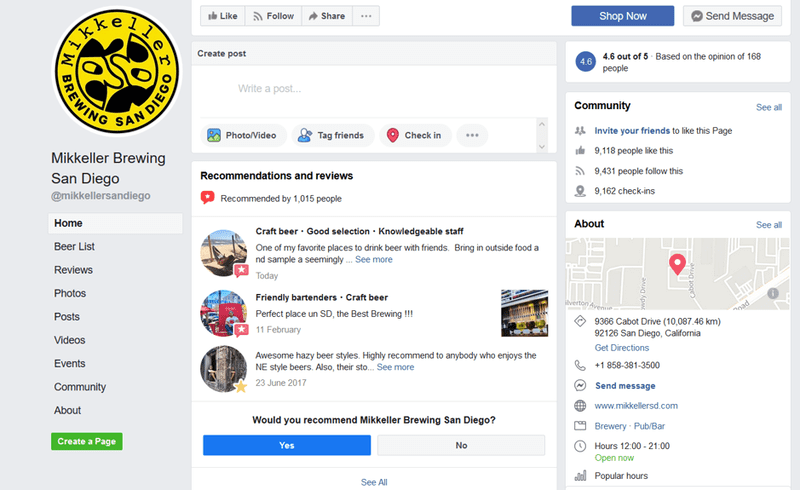Open the Home section in the sidebar

click(x=115, y=224)
